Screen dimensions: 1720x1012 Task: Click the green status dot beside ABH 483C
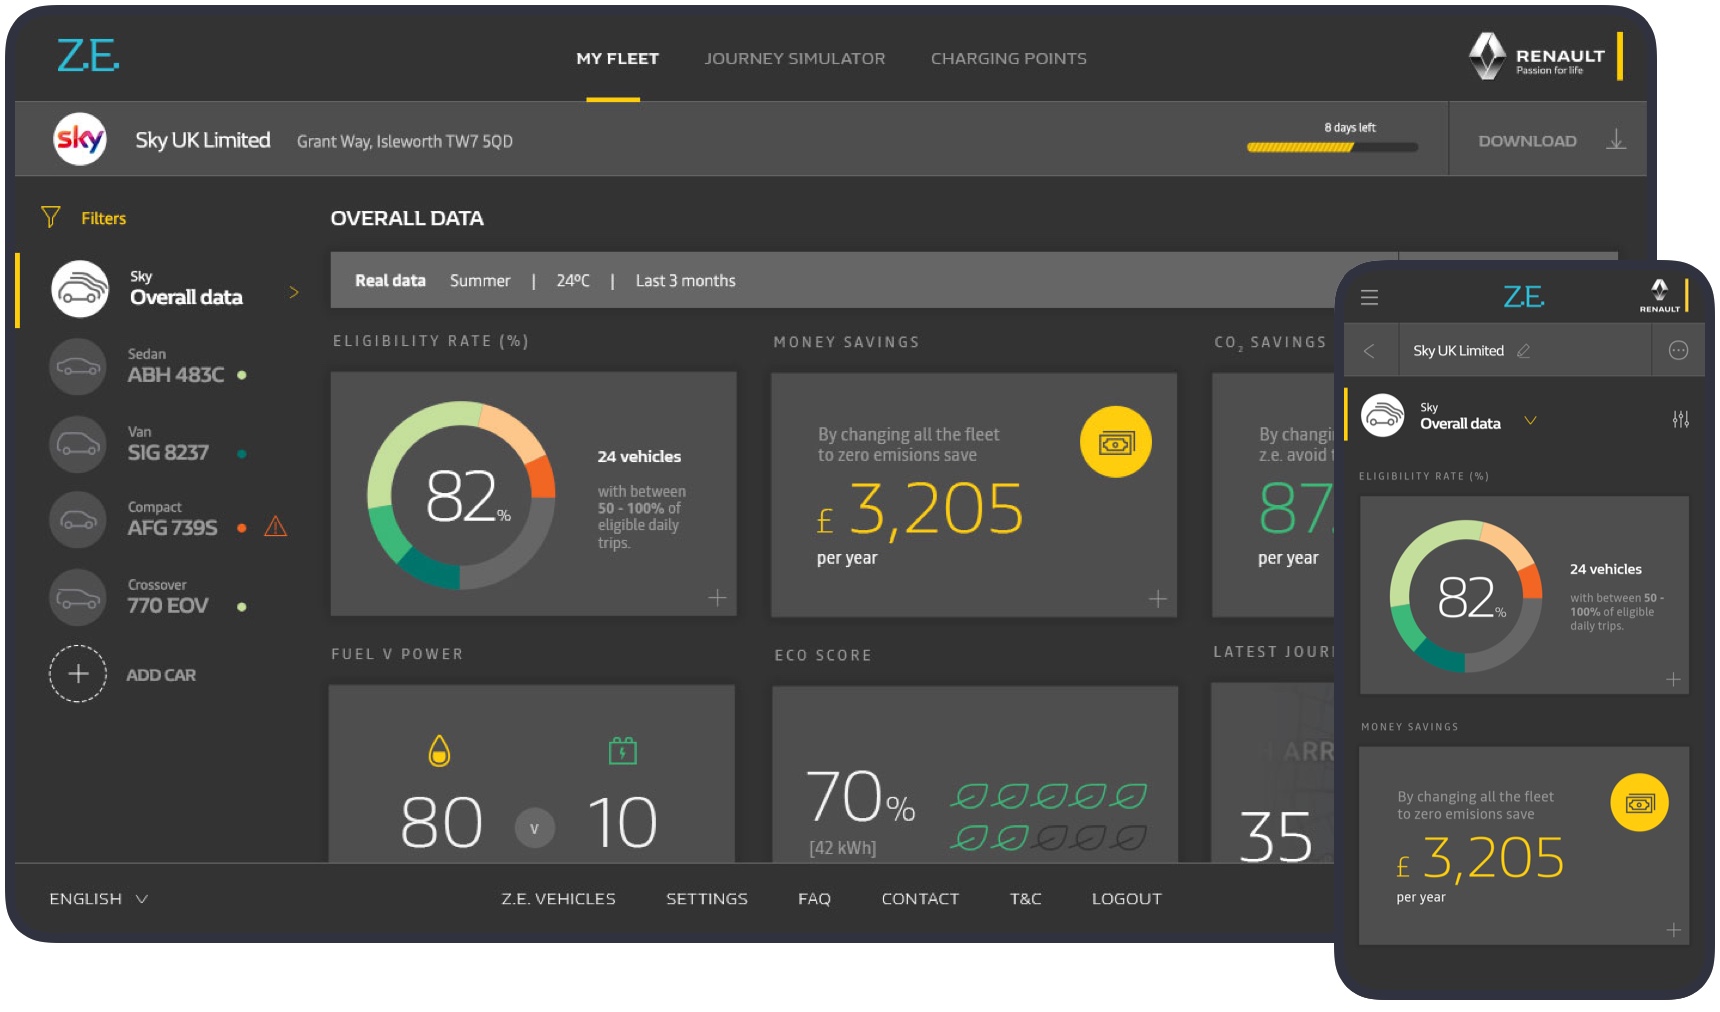coord(241,375)
